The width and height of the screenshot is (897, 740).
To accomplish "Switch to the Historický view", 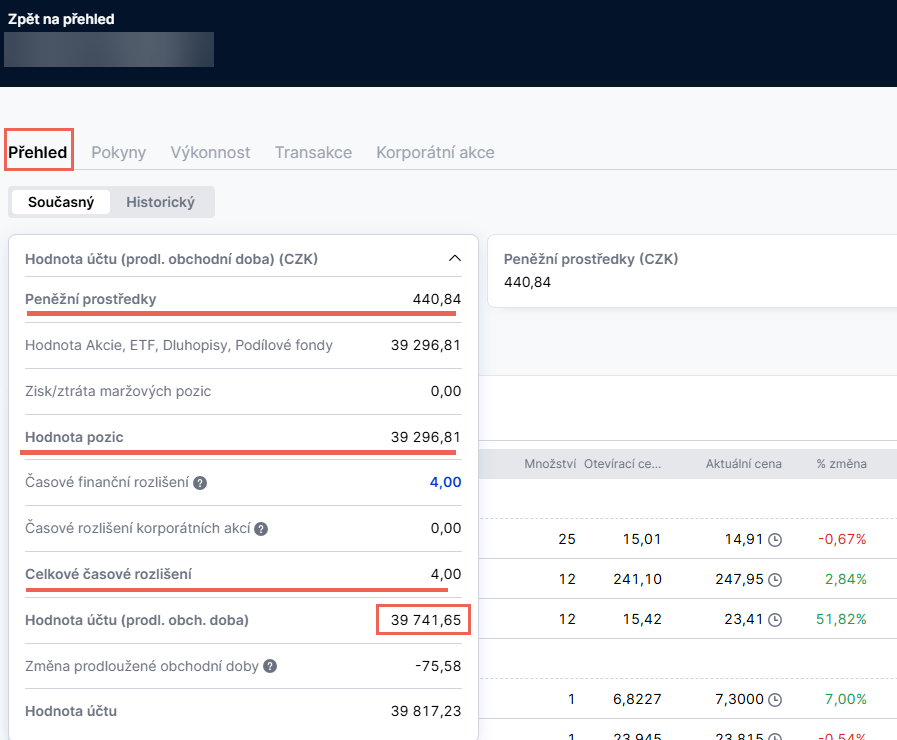I will point(160,202).
